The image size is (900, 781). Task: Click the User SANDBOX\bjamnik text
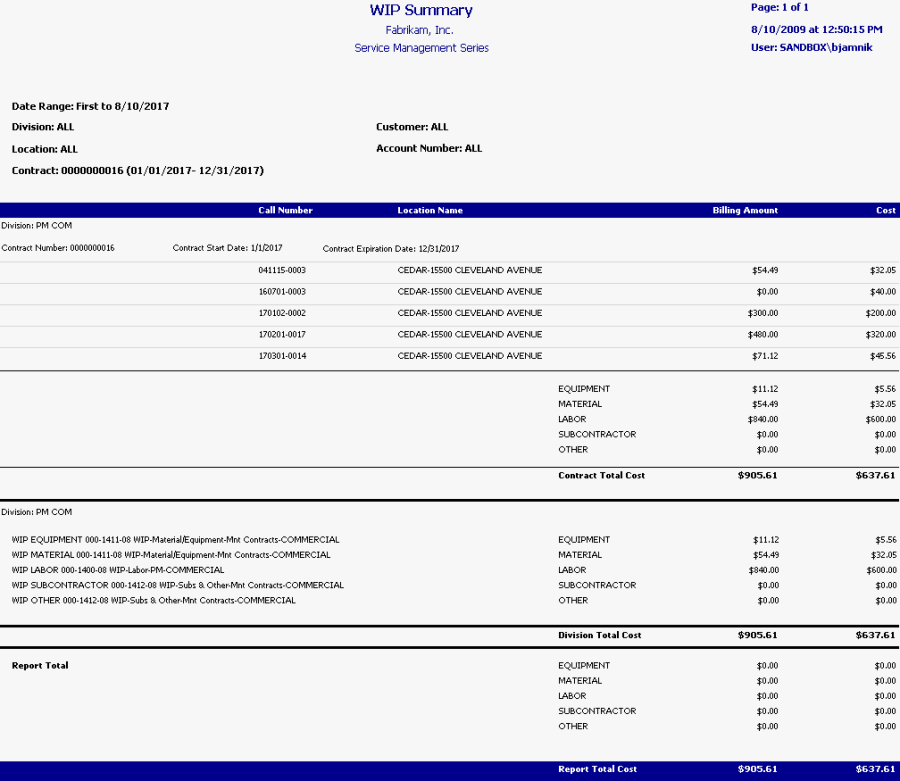(x=811, y=47)
